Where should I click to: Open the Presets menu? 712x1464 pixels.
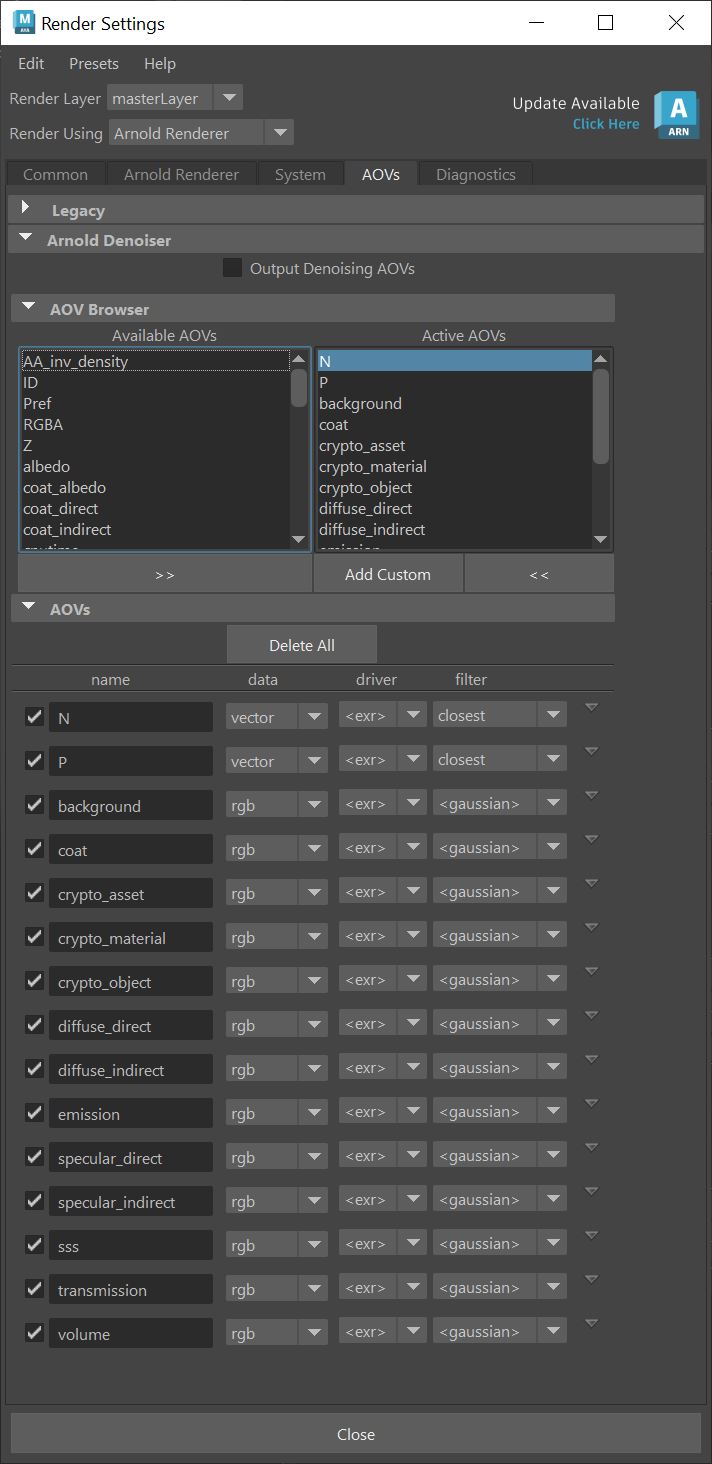pyautogui.click(x=93, y=63)
